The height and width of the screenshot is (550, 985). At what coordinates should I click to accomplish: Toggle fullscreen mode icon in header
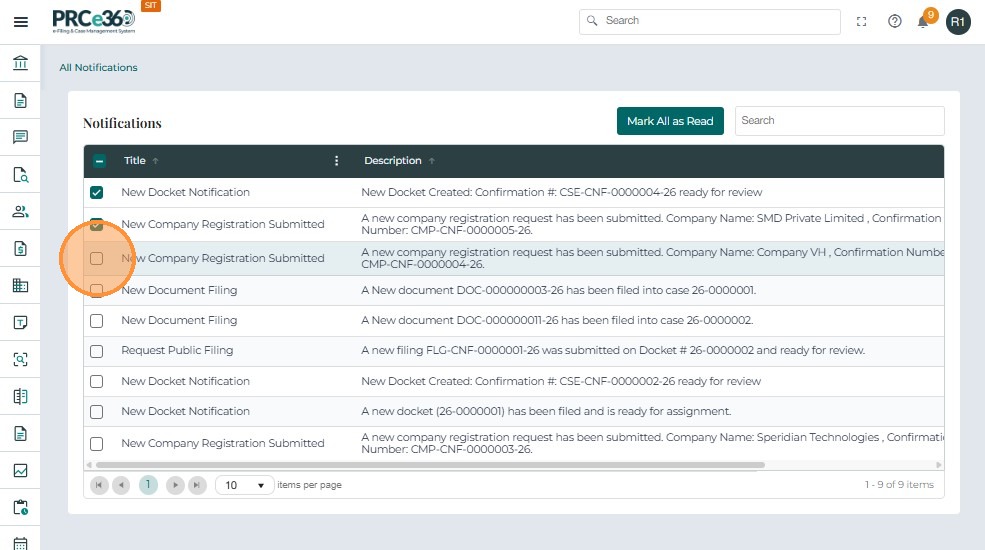862,21
